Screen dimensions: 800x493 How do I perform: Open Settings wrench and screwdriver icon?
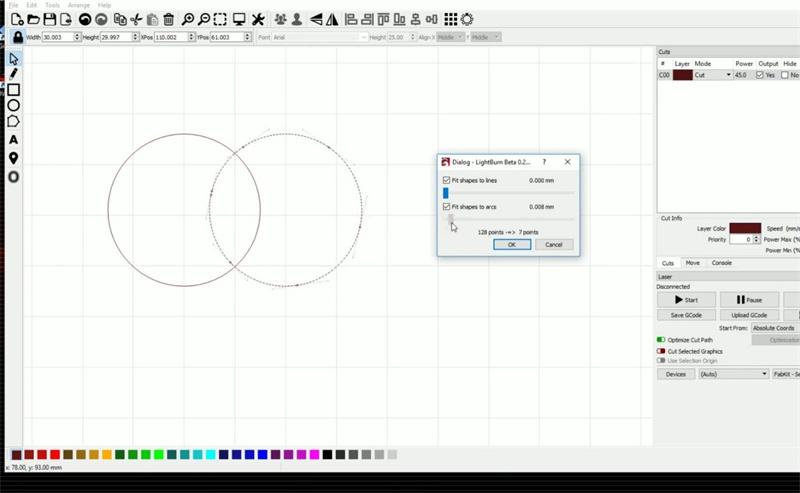258,19
